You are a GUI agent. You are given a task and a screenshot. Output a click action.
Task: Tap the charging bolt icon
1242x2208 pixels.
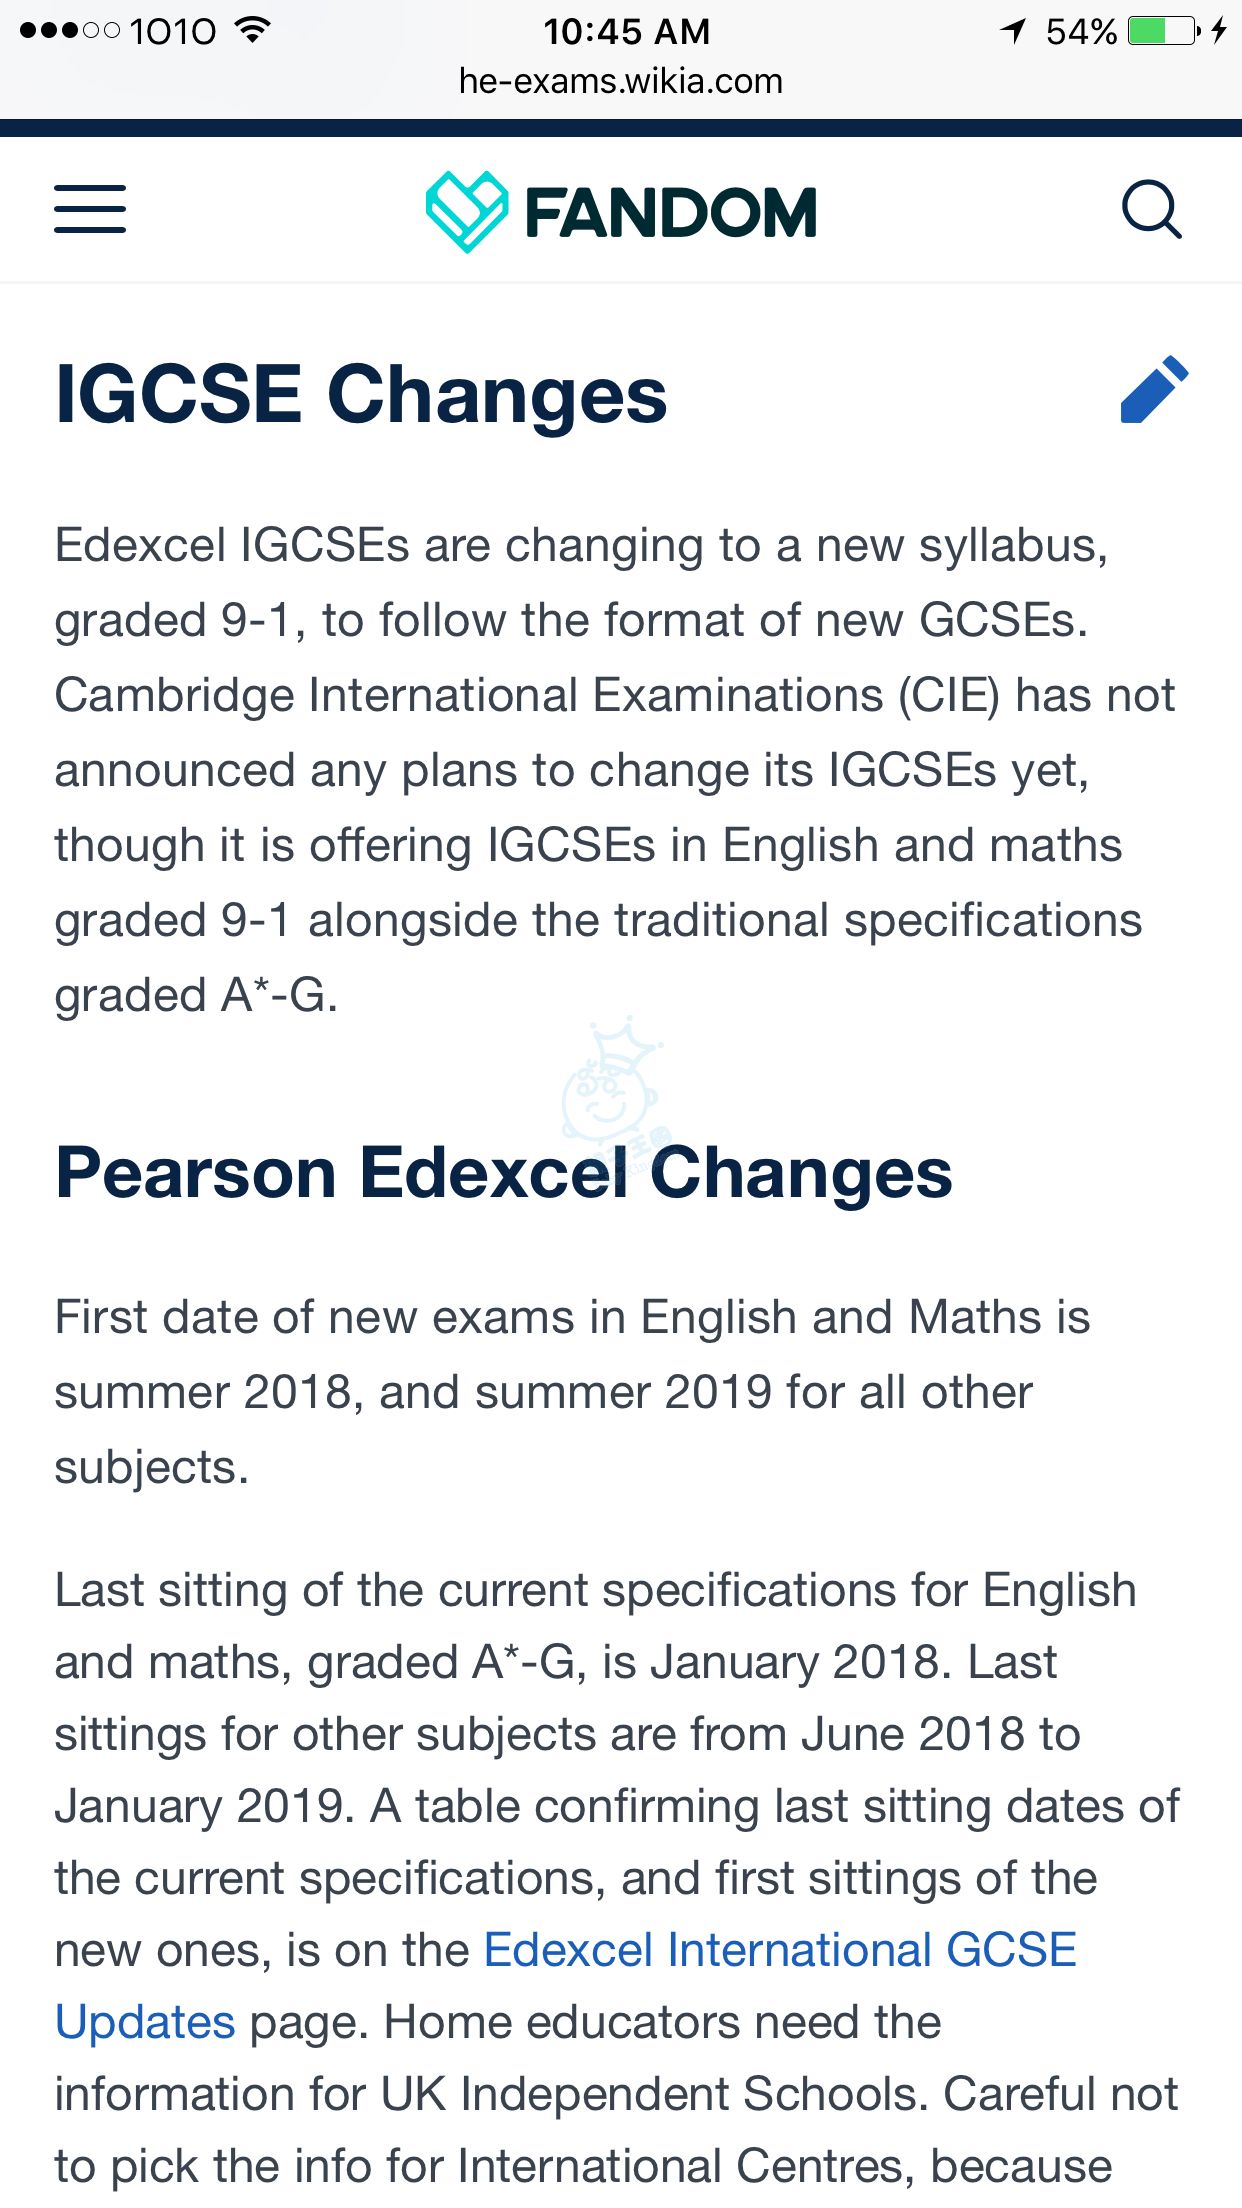(1219, 31)
